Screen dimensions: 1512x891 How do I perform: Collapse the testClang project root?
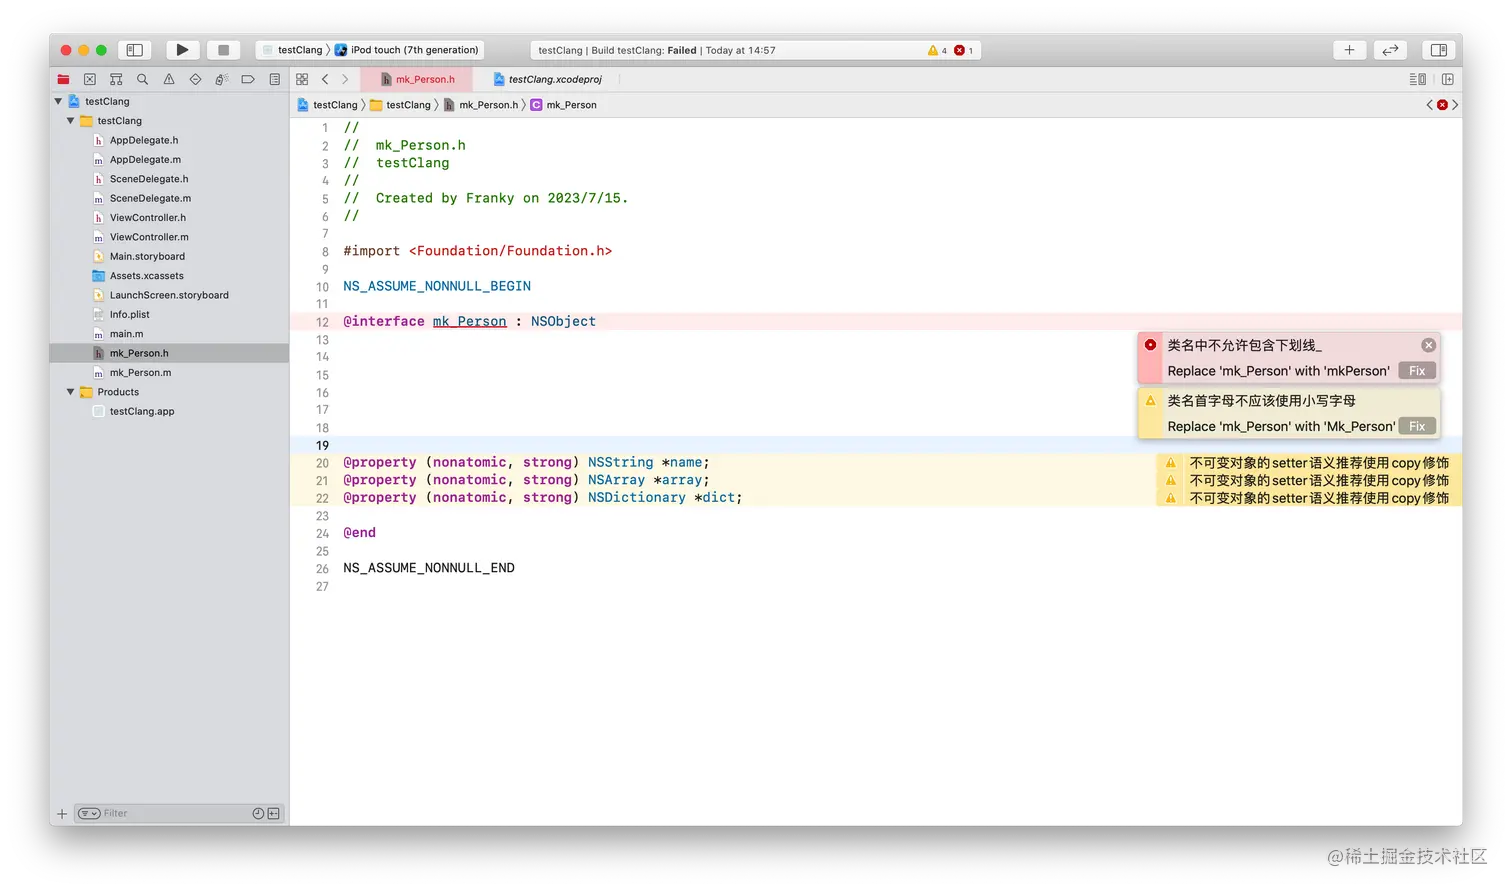58,101
